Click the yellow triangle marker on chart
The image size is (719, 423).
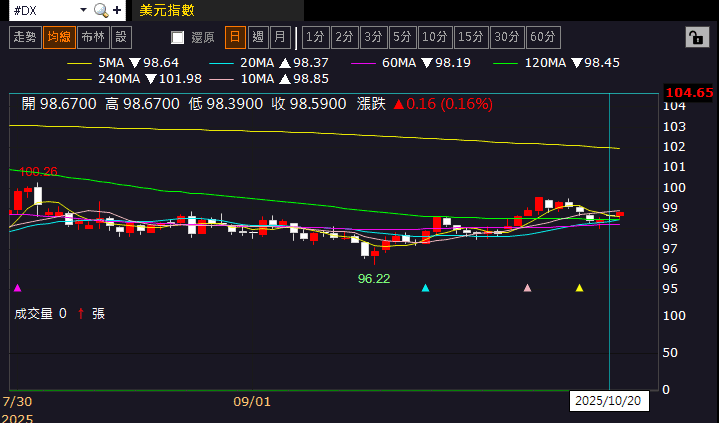[580, 288]
